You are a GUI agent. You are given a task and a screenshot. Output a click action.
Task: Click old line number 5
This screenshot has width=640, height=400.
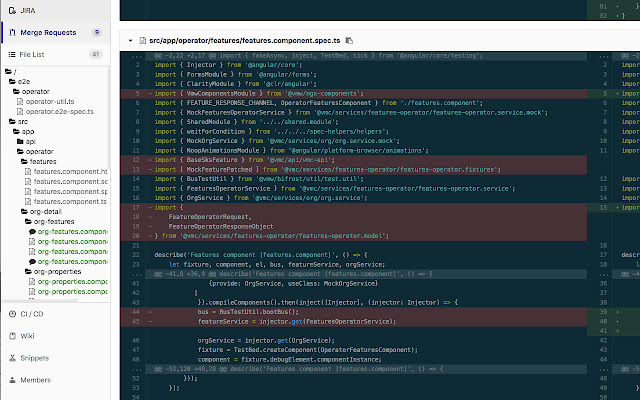(138, 93)
